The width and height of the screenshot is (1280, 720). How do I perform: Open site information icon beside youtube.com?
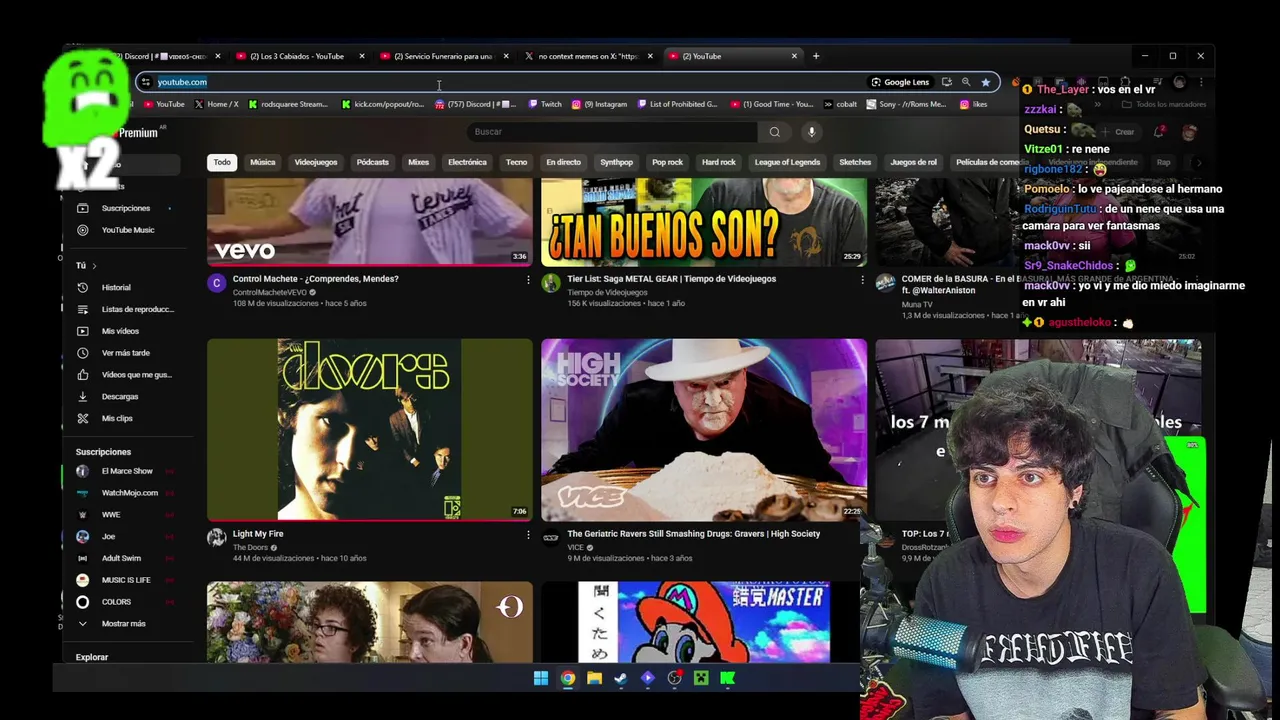[x=146, y=82]
